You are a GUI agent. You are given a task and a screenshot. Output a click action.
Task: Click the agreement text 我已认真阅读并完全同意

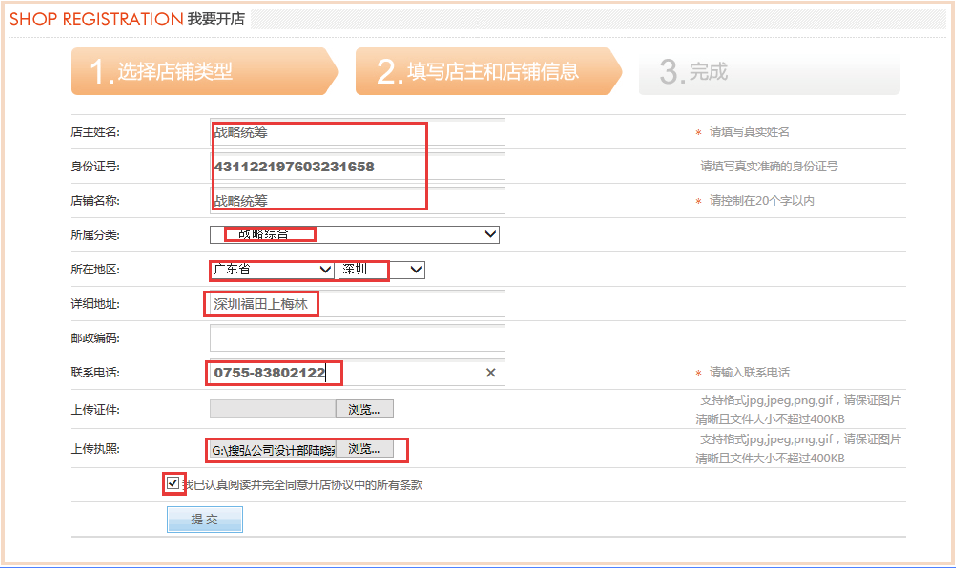[x=302, y=485]
